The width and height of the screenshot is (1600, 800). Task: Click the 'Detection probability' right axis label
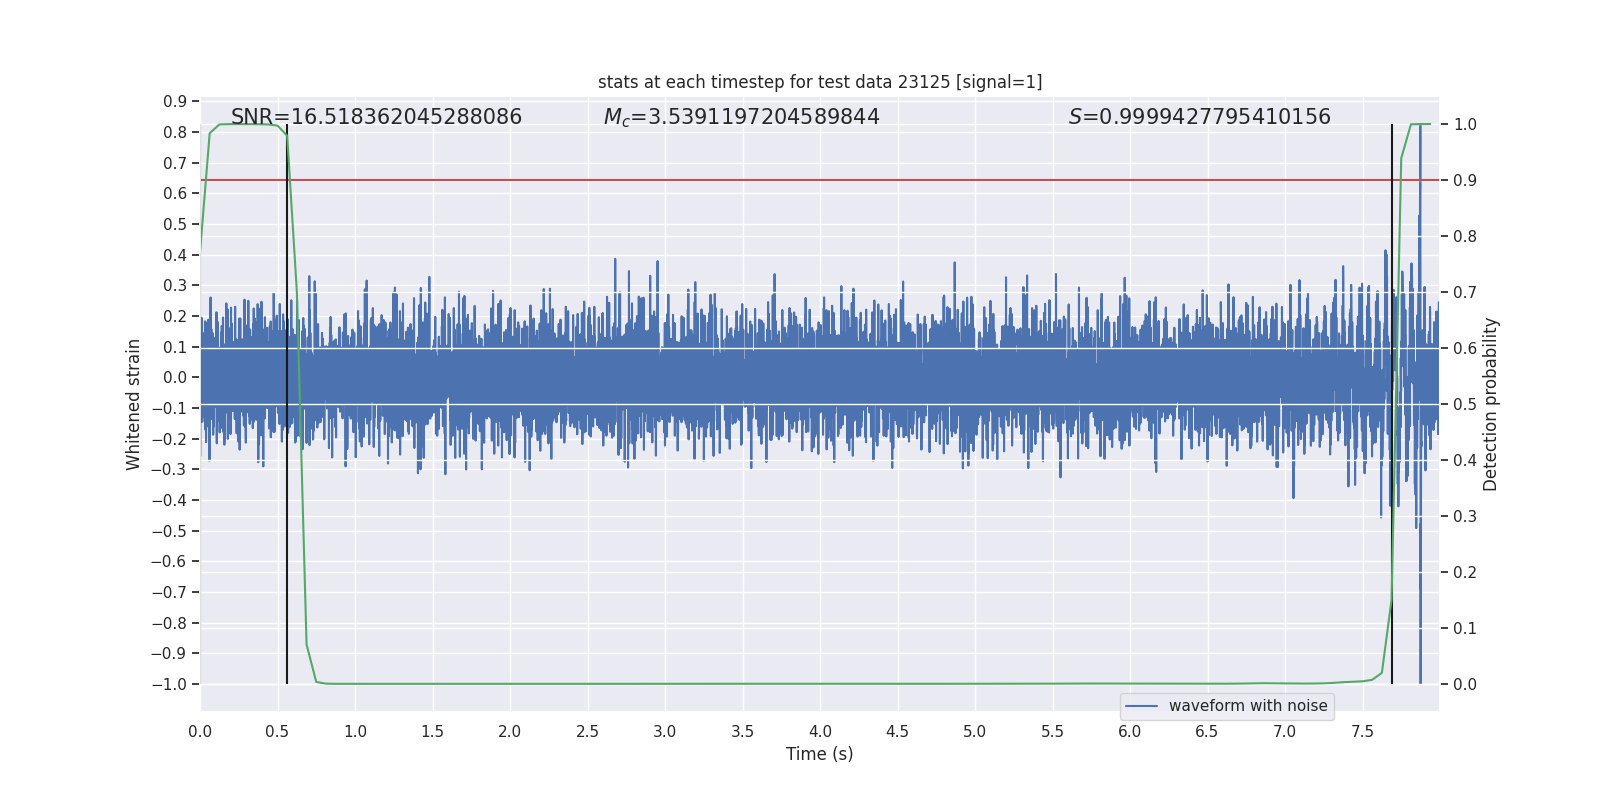pyautogui.click(x=1490, y=404)
